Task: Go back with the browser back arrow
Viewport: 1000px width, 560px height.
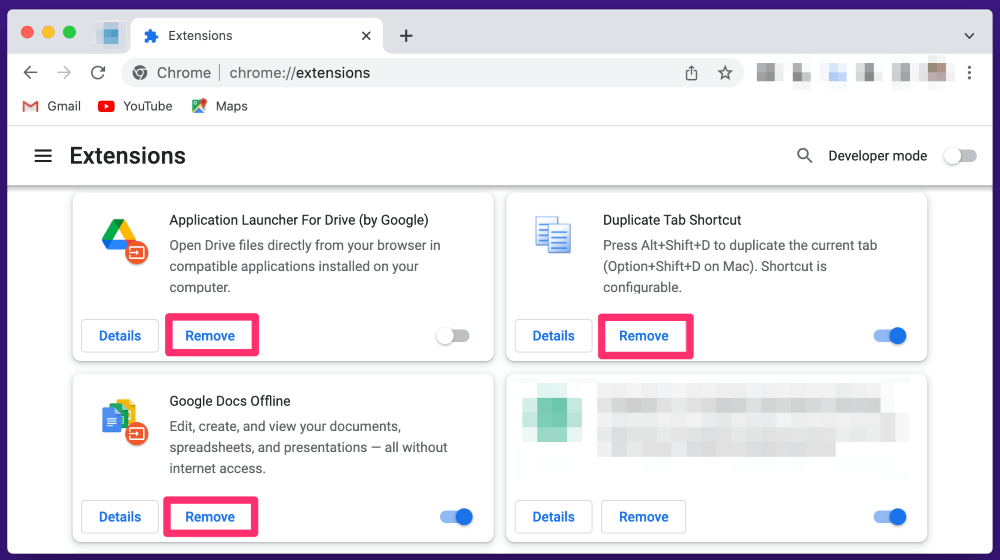Action: [30, 73]
